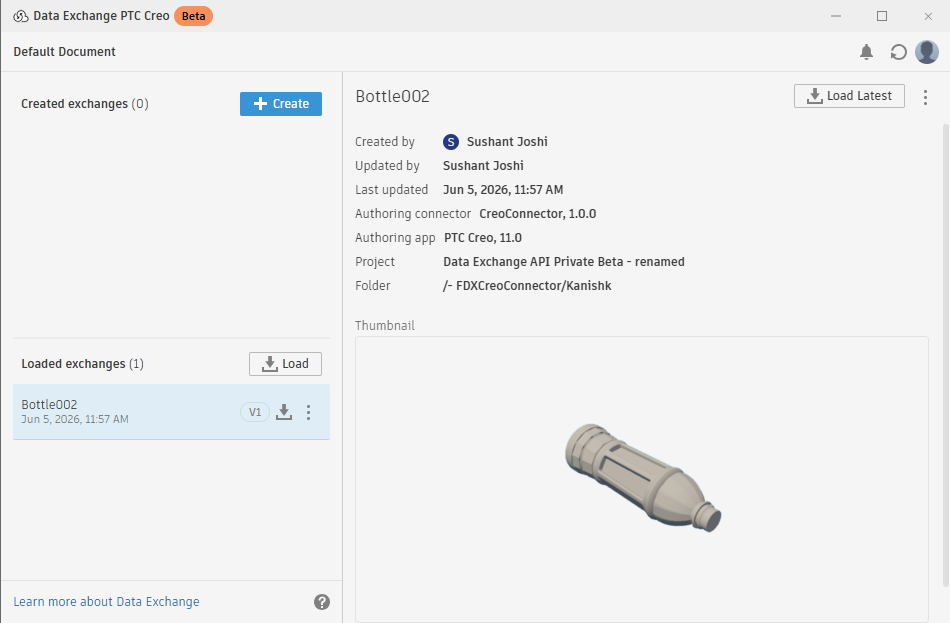This screenshot has height=623, width=950.
Task: Click the Data Exchange logo in the title bar
Action: [x=21, y=16]
